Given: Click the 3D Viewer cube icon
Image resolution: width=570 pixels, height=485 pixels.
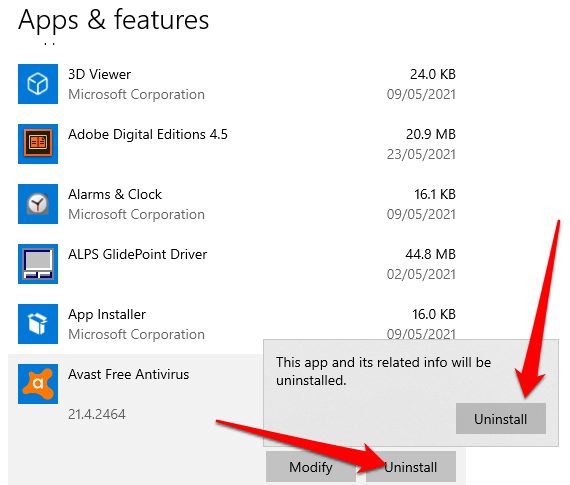Looking at the screenshot, I should tap(38, 84).
